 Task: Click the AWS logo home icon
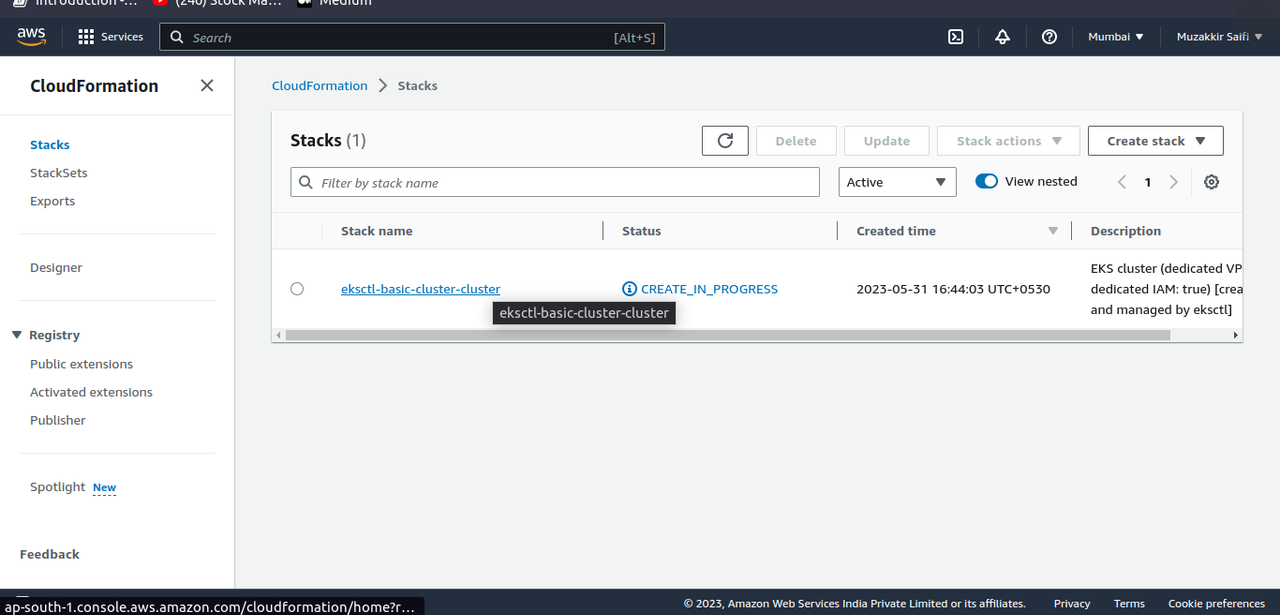pos(31,36)
